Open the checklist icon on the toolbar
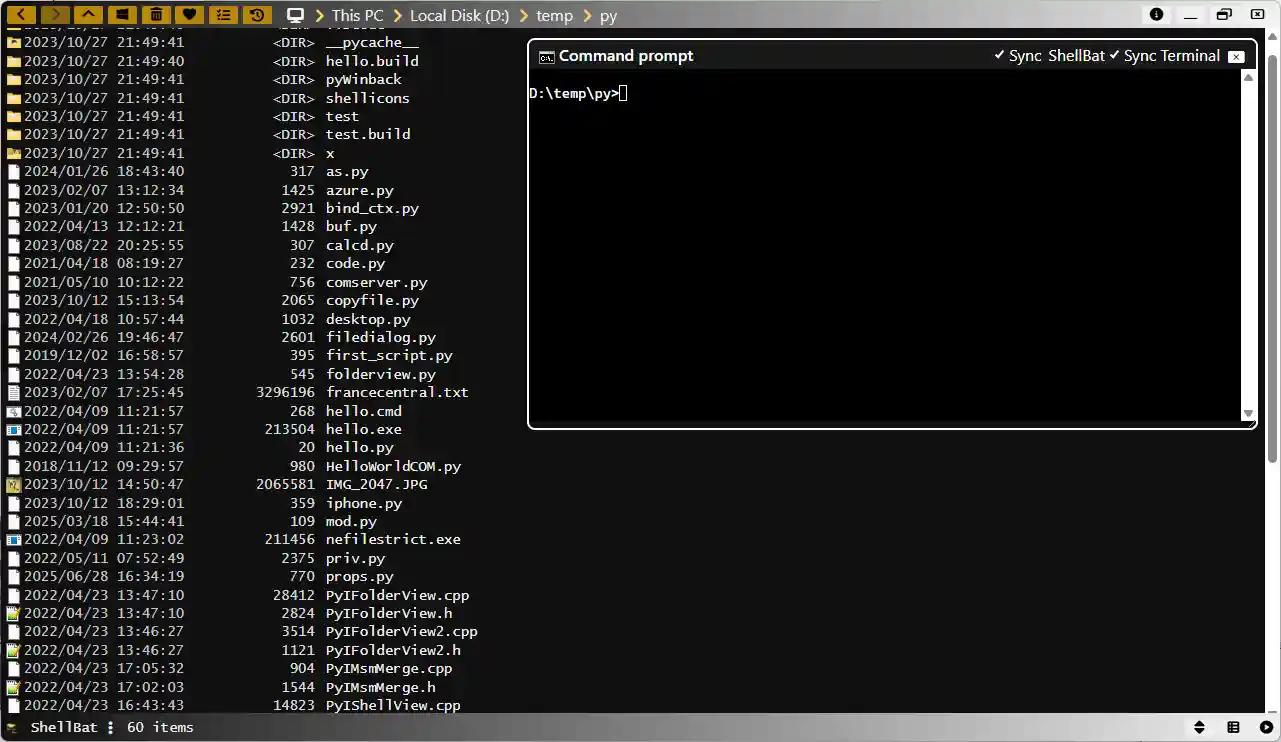The height and width of the screenshot is (742, 1281). (x=225, y=14)
